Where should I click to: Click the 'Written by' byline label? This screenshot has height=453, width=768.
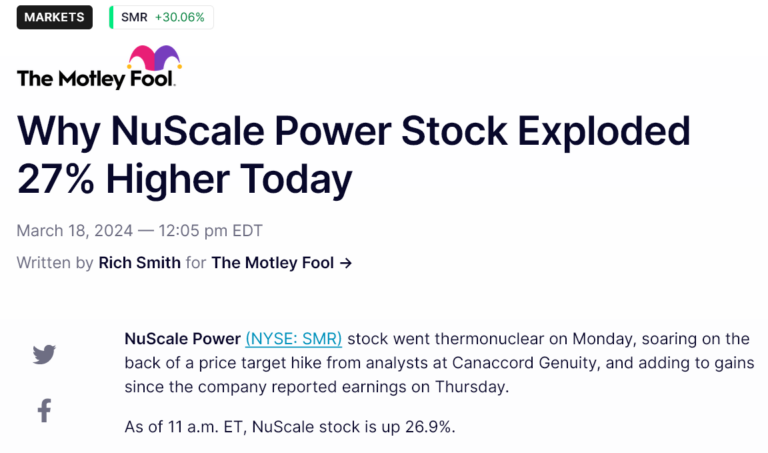click(55, 263)
